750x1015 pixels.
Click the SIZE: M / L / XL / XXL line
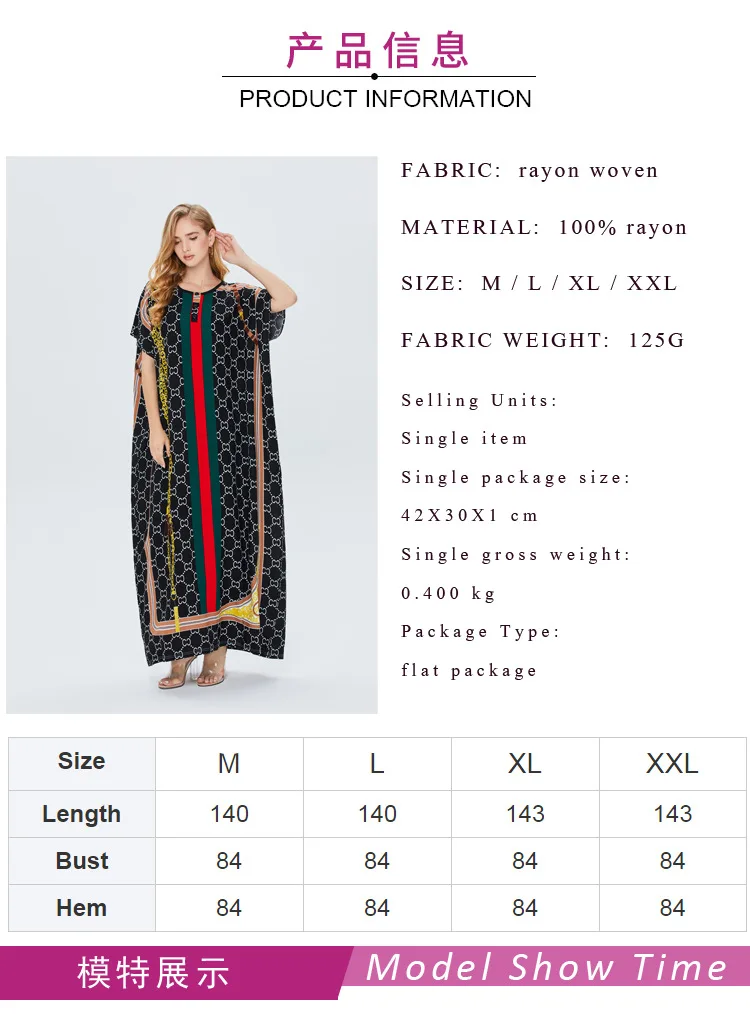click(x=539, y=284)
